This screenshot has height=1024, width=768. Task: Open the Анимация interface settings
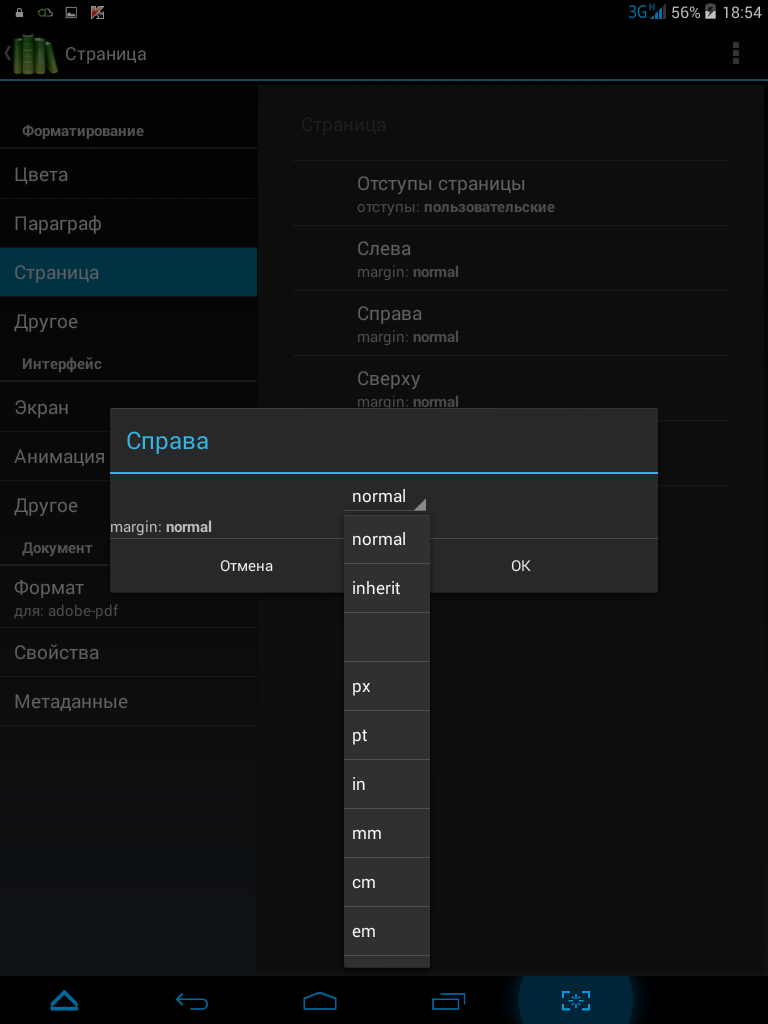[60, 457]
